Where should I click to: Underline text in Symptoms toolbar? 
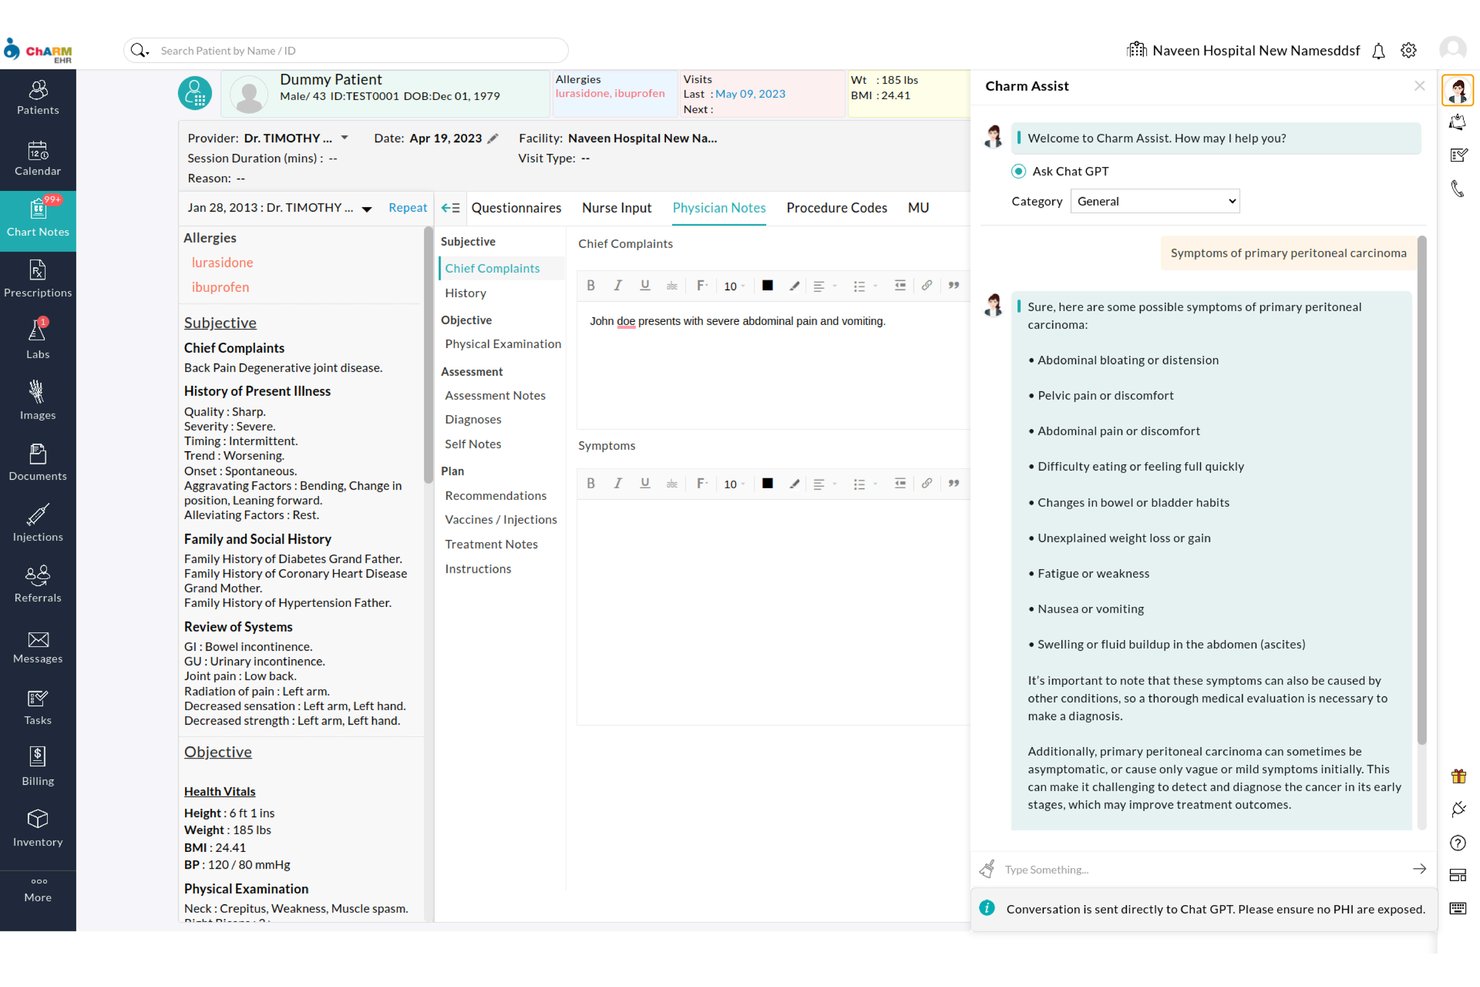click(x=645, y=483)
